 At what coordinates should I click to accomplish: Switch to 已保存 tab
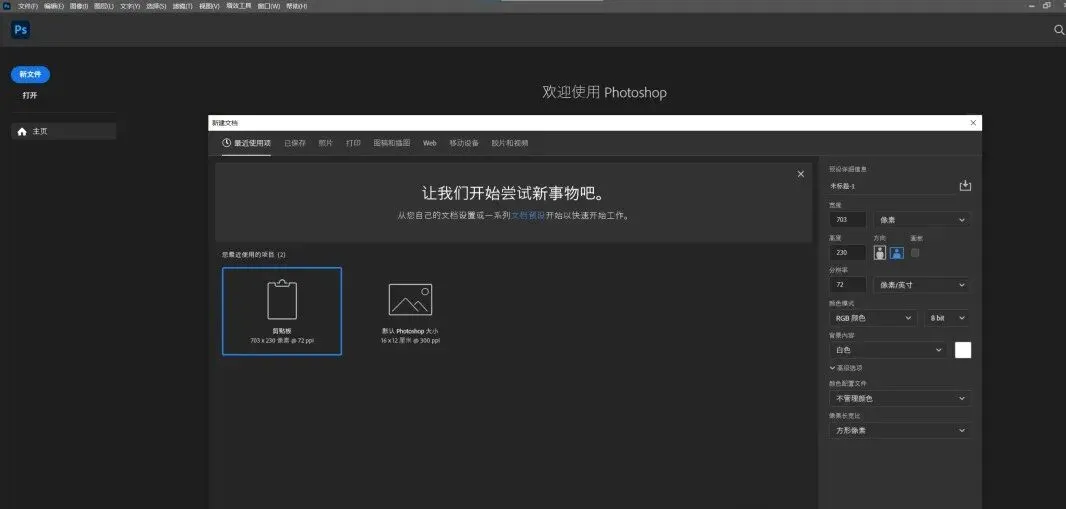coord(294,143)
